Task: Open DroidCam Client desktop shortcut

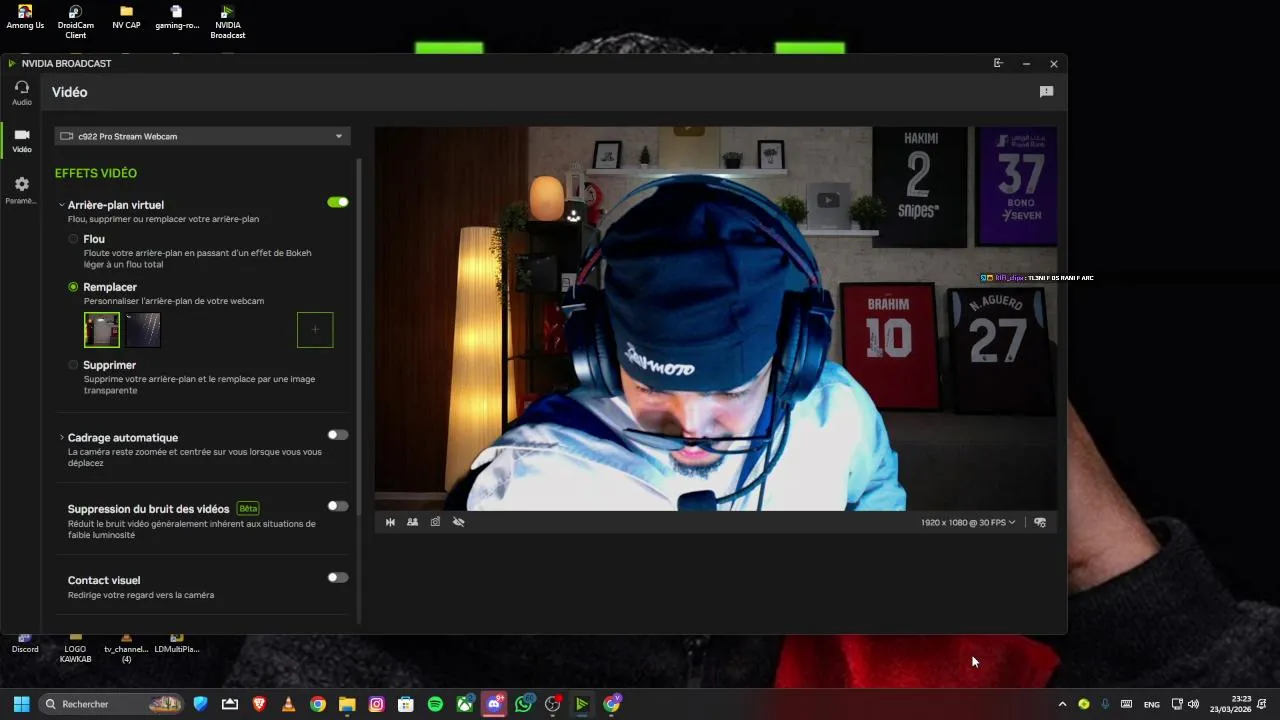Action: (76, 22)
